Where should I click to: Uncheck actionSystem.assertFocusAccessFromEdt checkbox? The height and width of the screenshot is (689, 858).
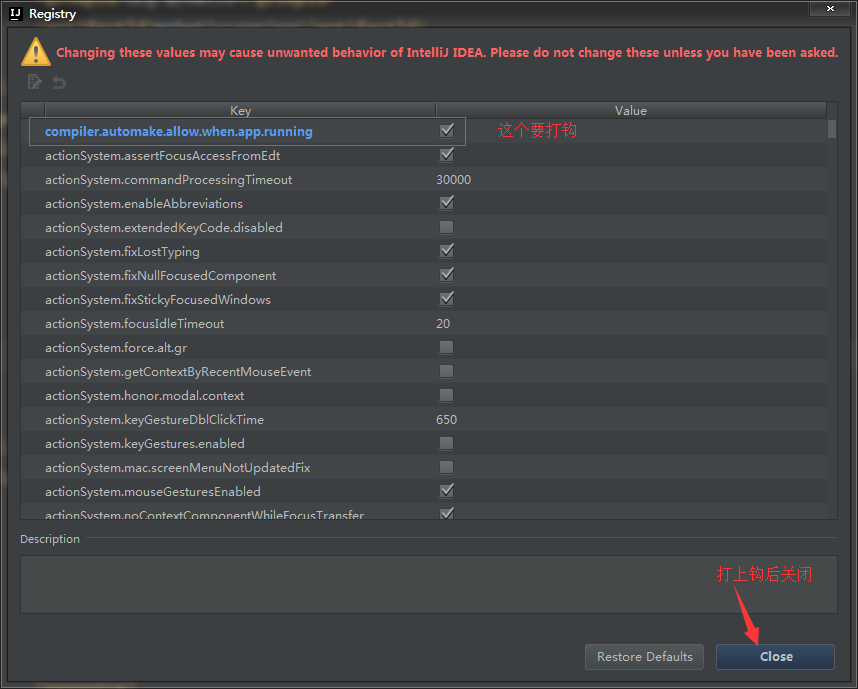click(447, 155)
